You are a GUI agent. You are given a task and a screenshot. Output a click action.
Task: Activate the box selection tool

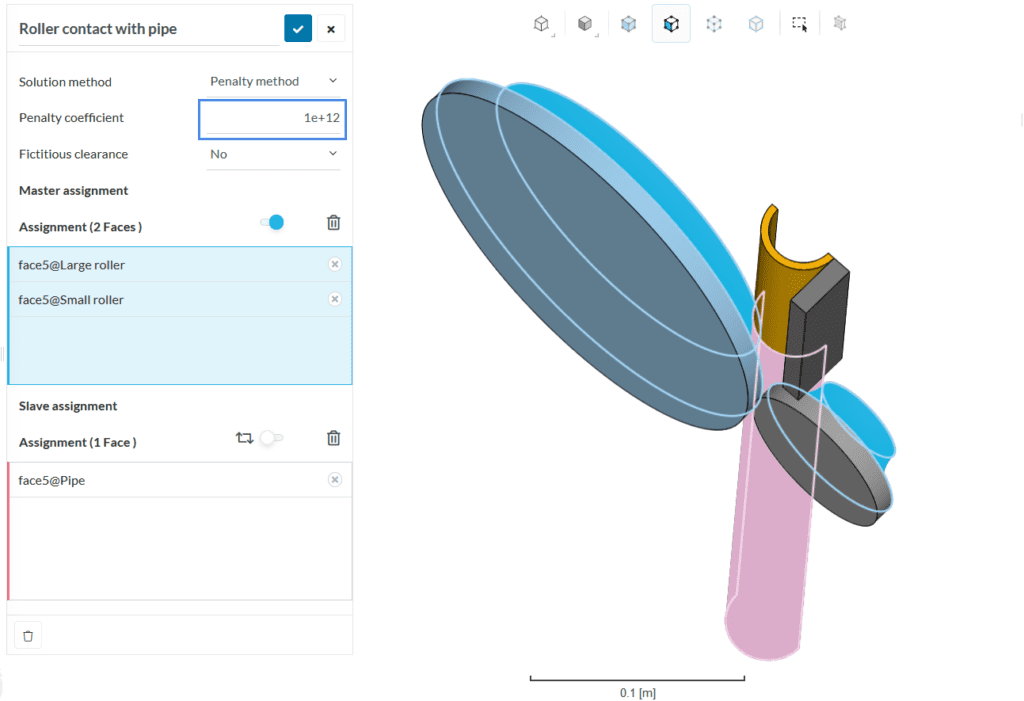799,24
